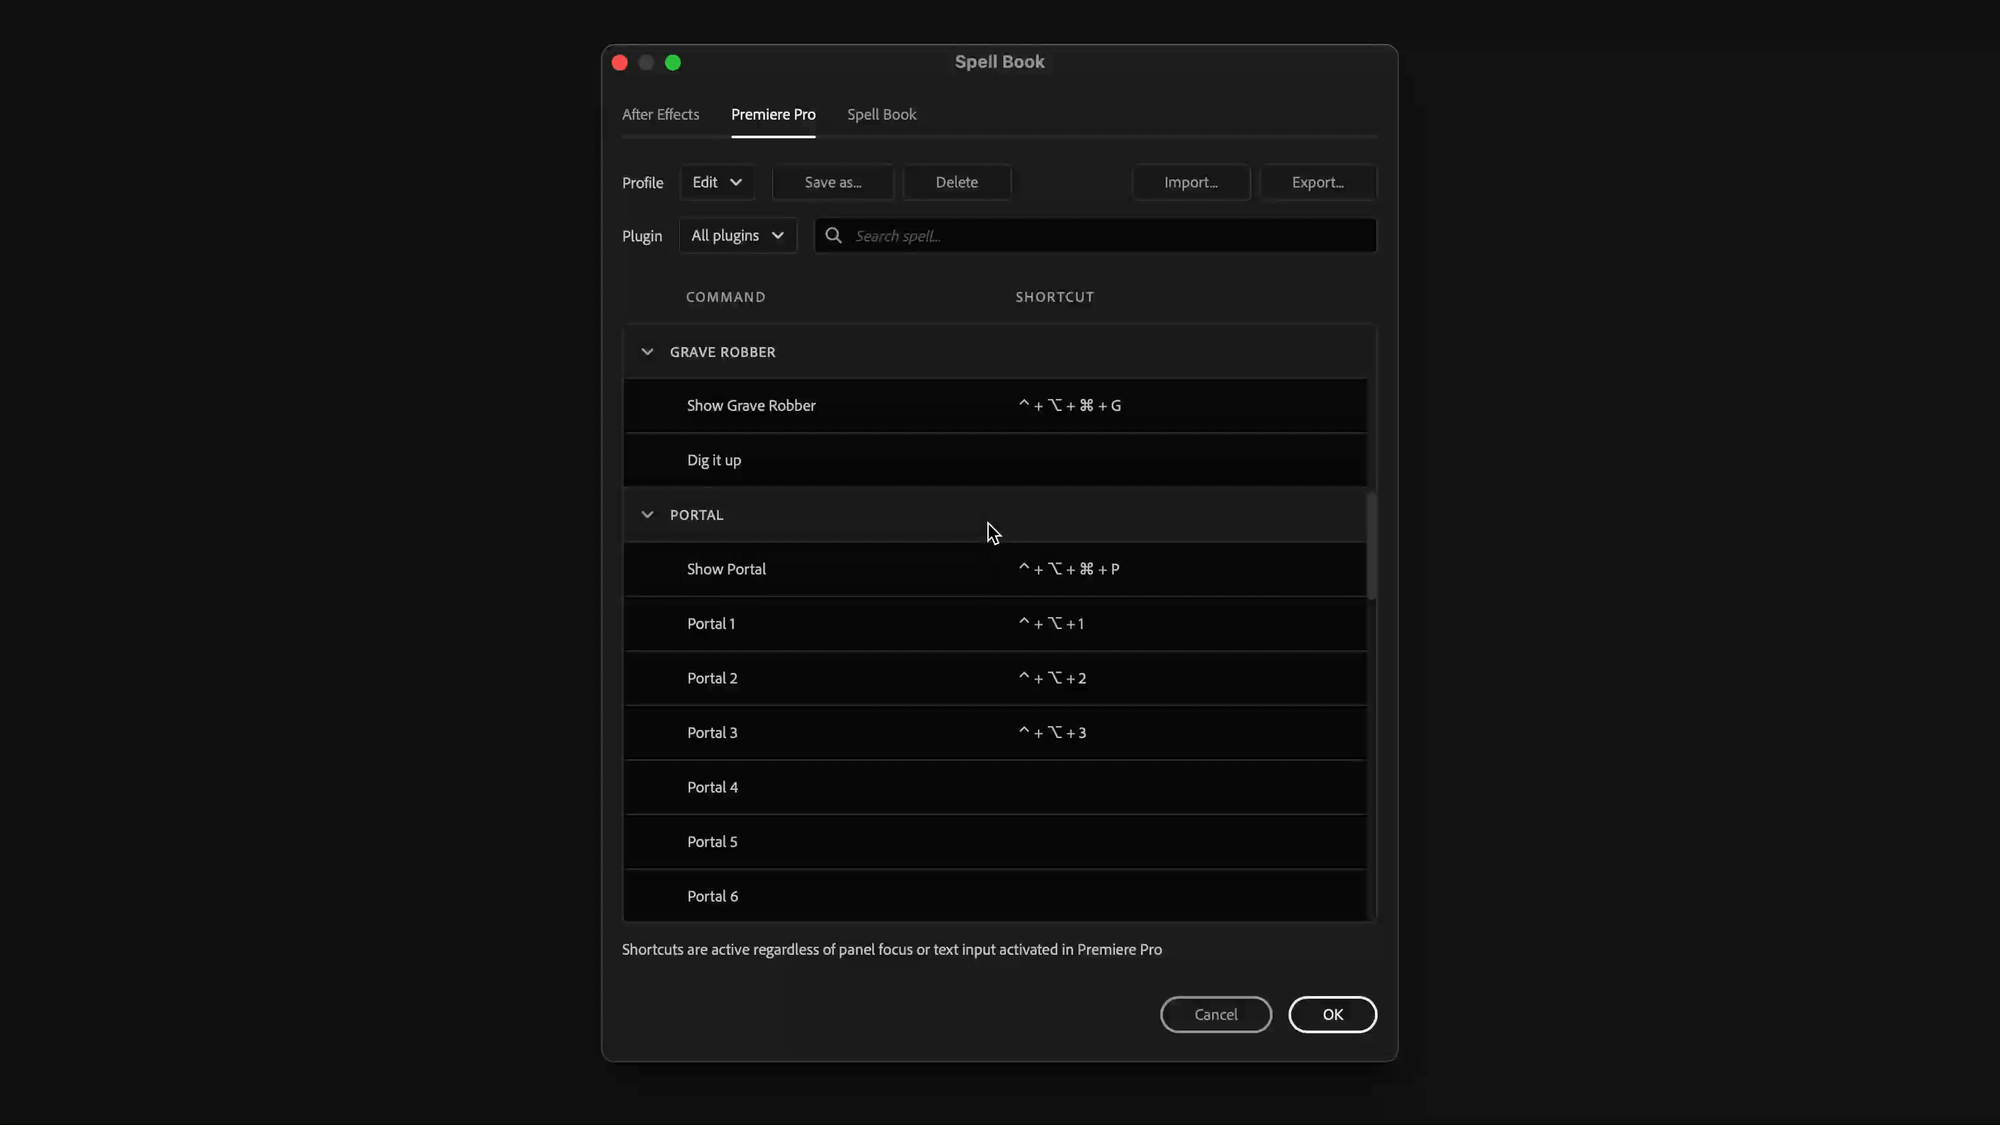Select the Premiere Pro tab
The width and height of the screenshot is (2000, 1125).
tap(773, 114)
